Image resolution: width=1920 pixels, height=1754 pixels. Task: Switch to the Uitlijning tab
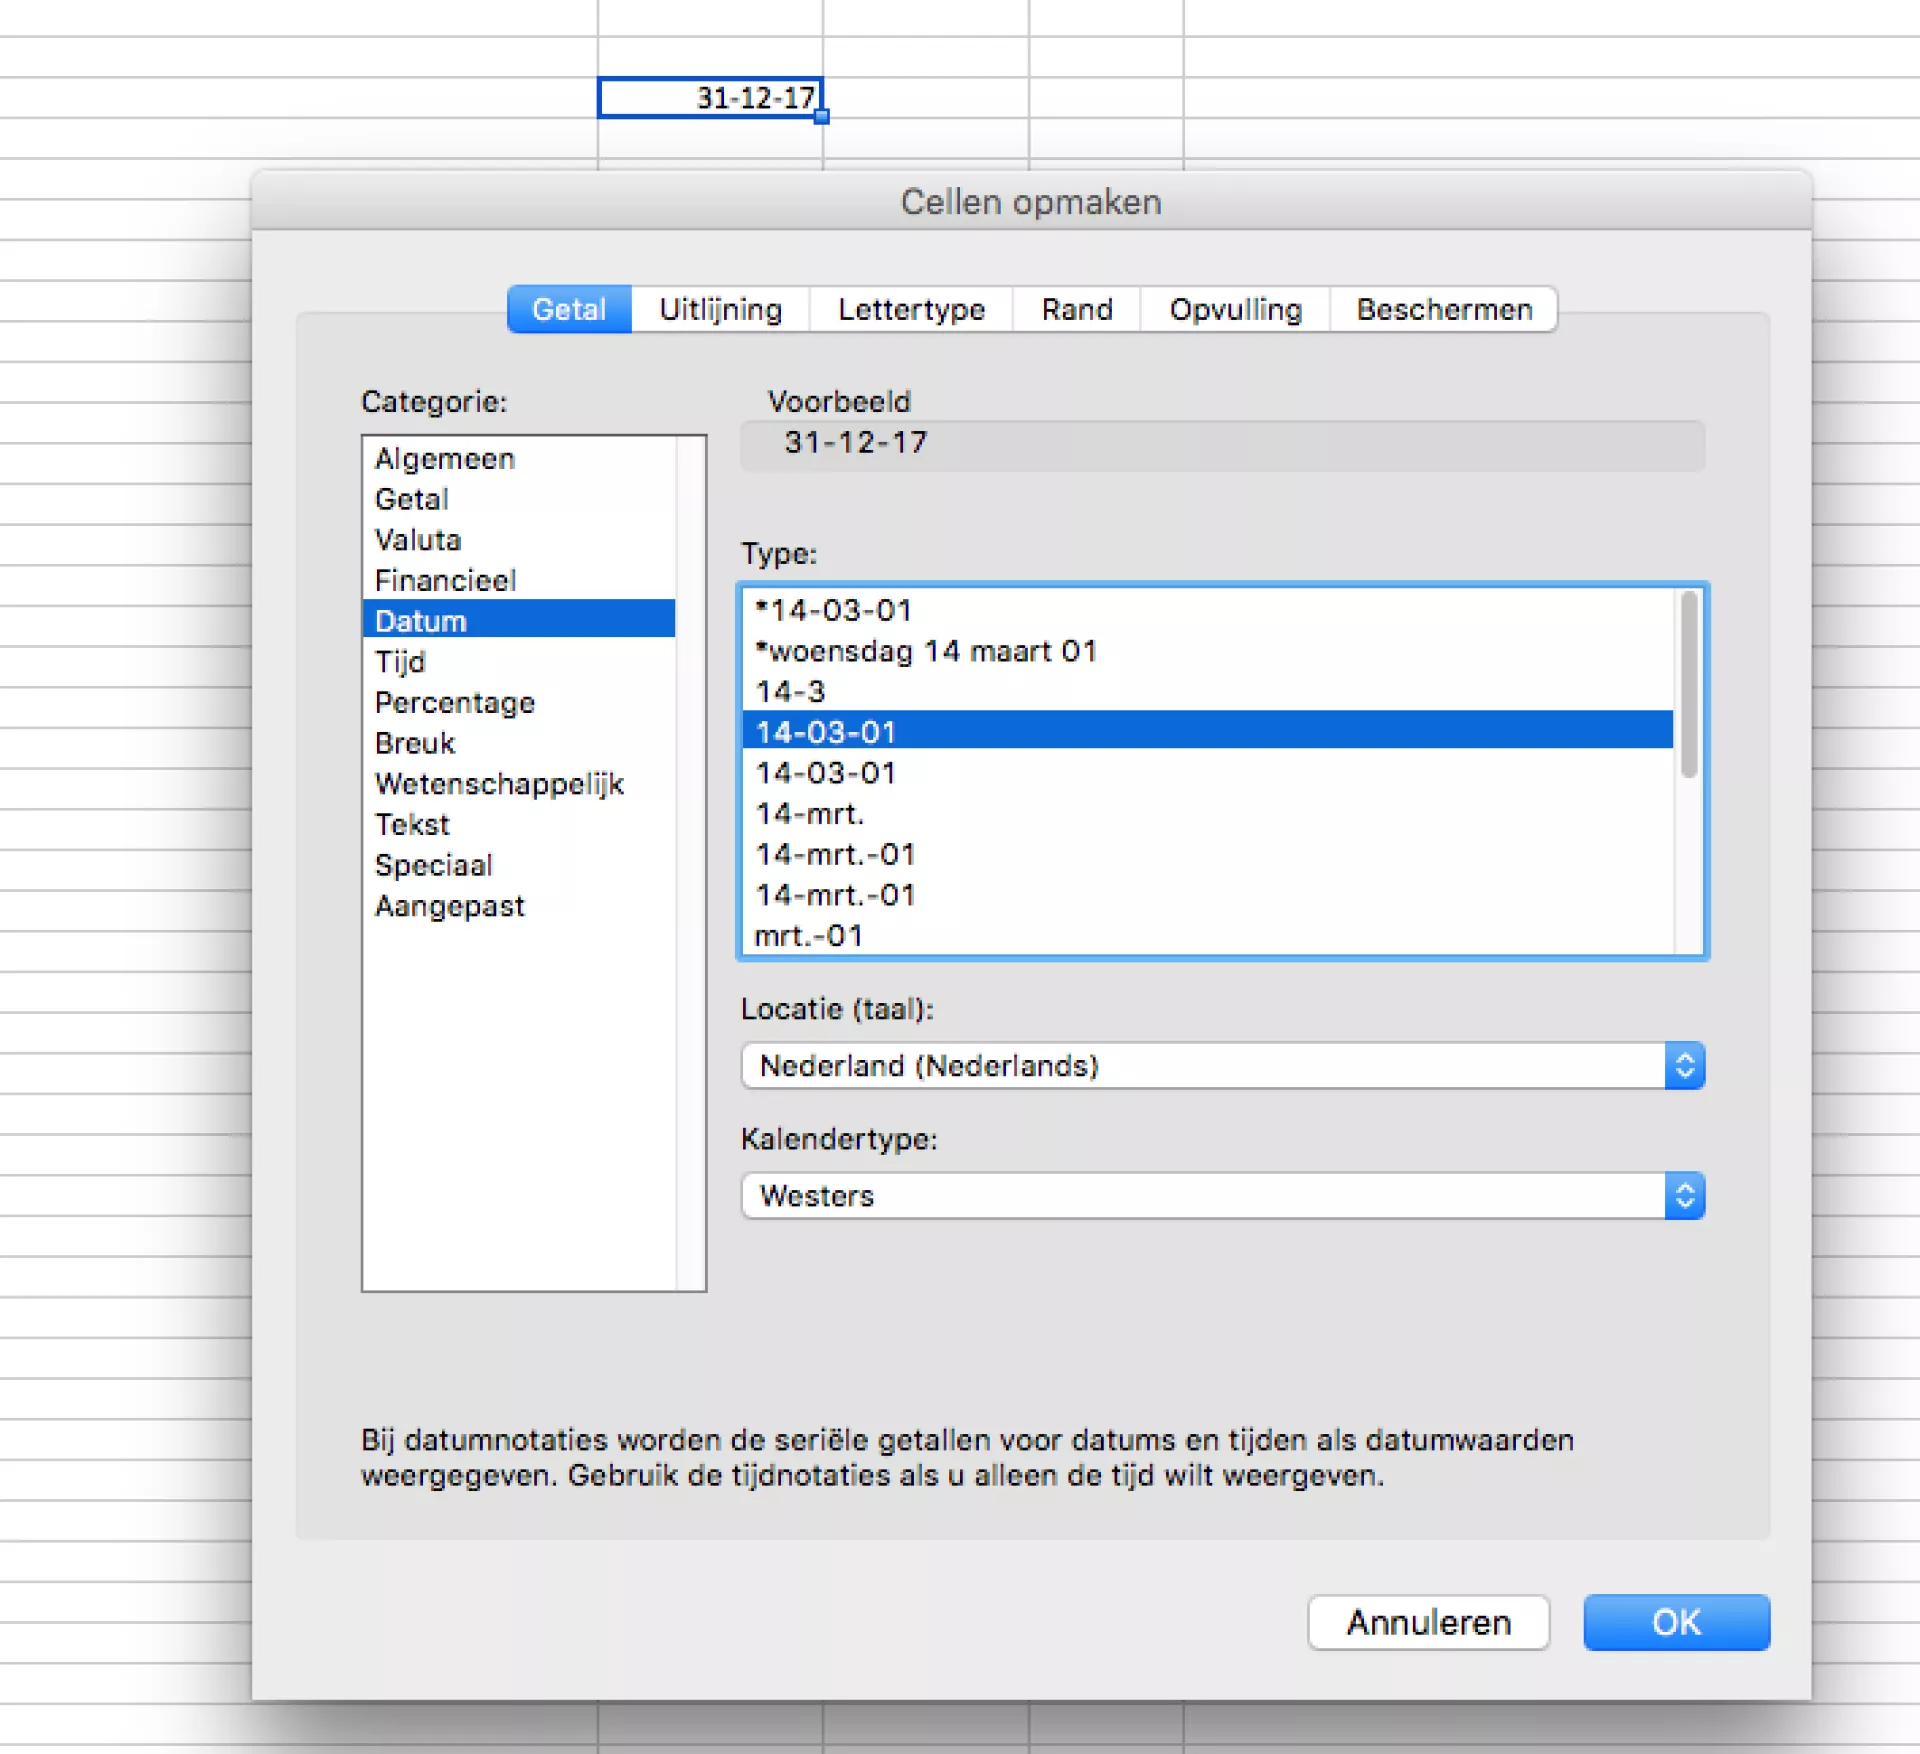coord(720,309)
